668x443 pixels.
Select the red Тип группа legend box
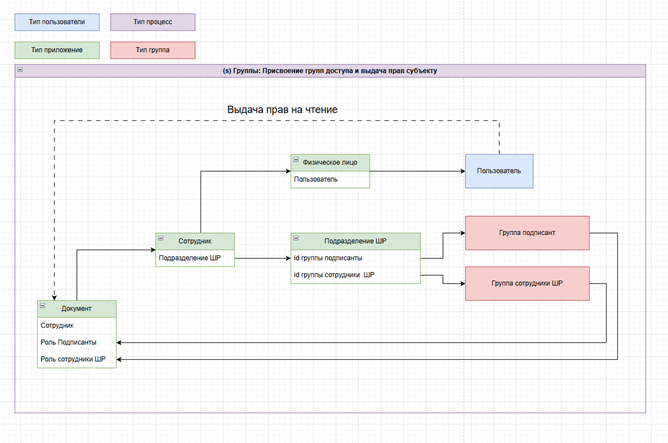tap(153, 49)
